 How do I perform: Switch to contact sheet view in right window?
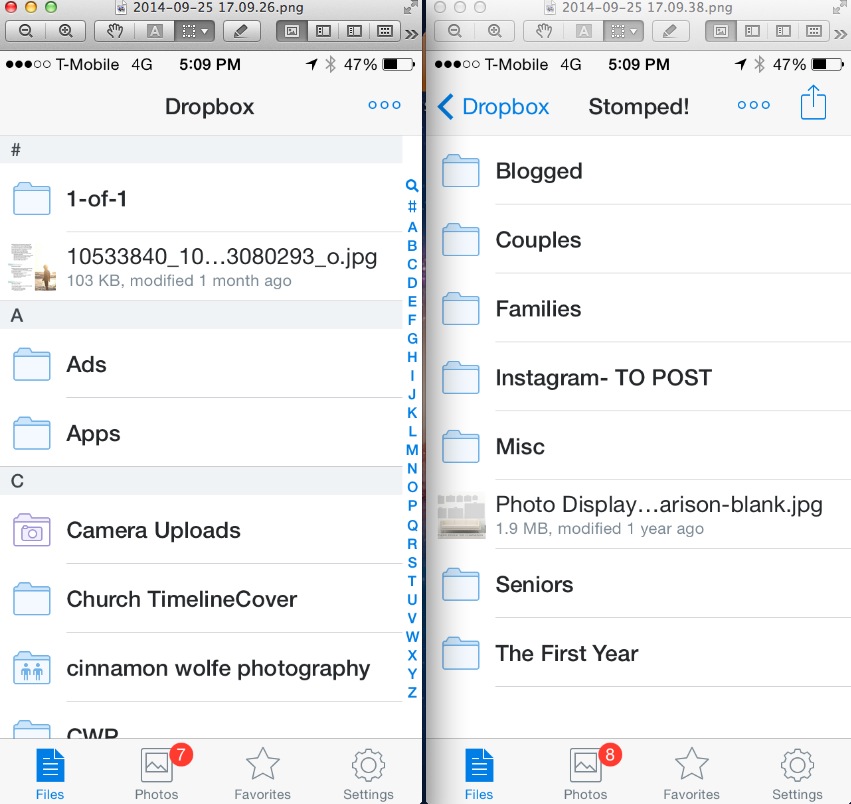coord(814,31)
